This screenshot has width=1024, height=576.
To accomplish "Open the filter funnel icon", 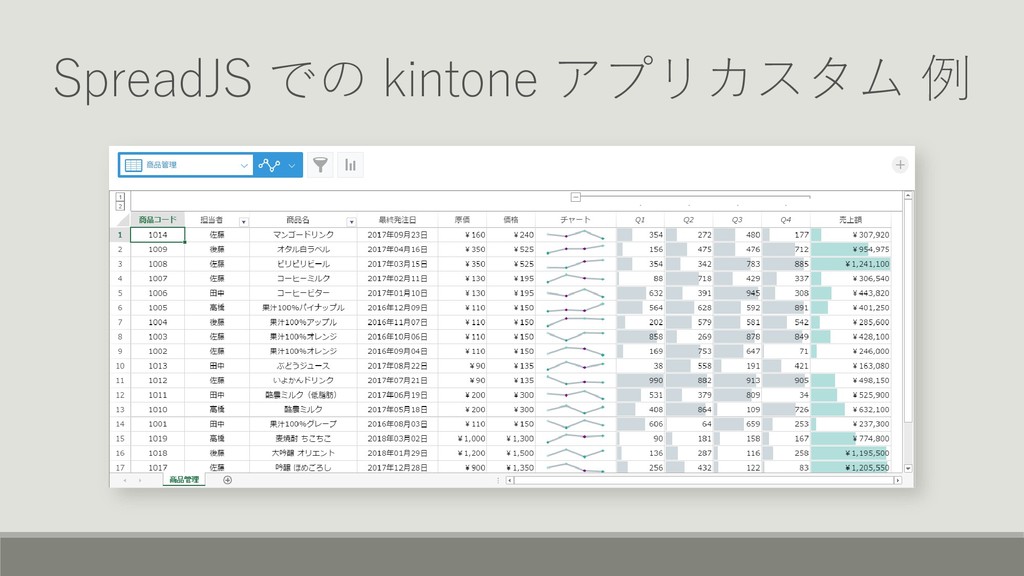I will click(320, 165).
